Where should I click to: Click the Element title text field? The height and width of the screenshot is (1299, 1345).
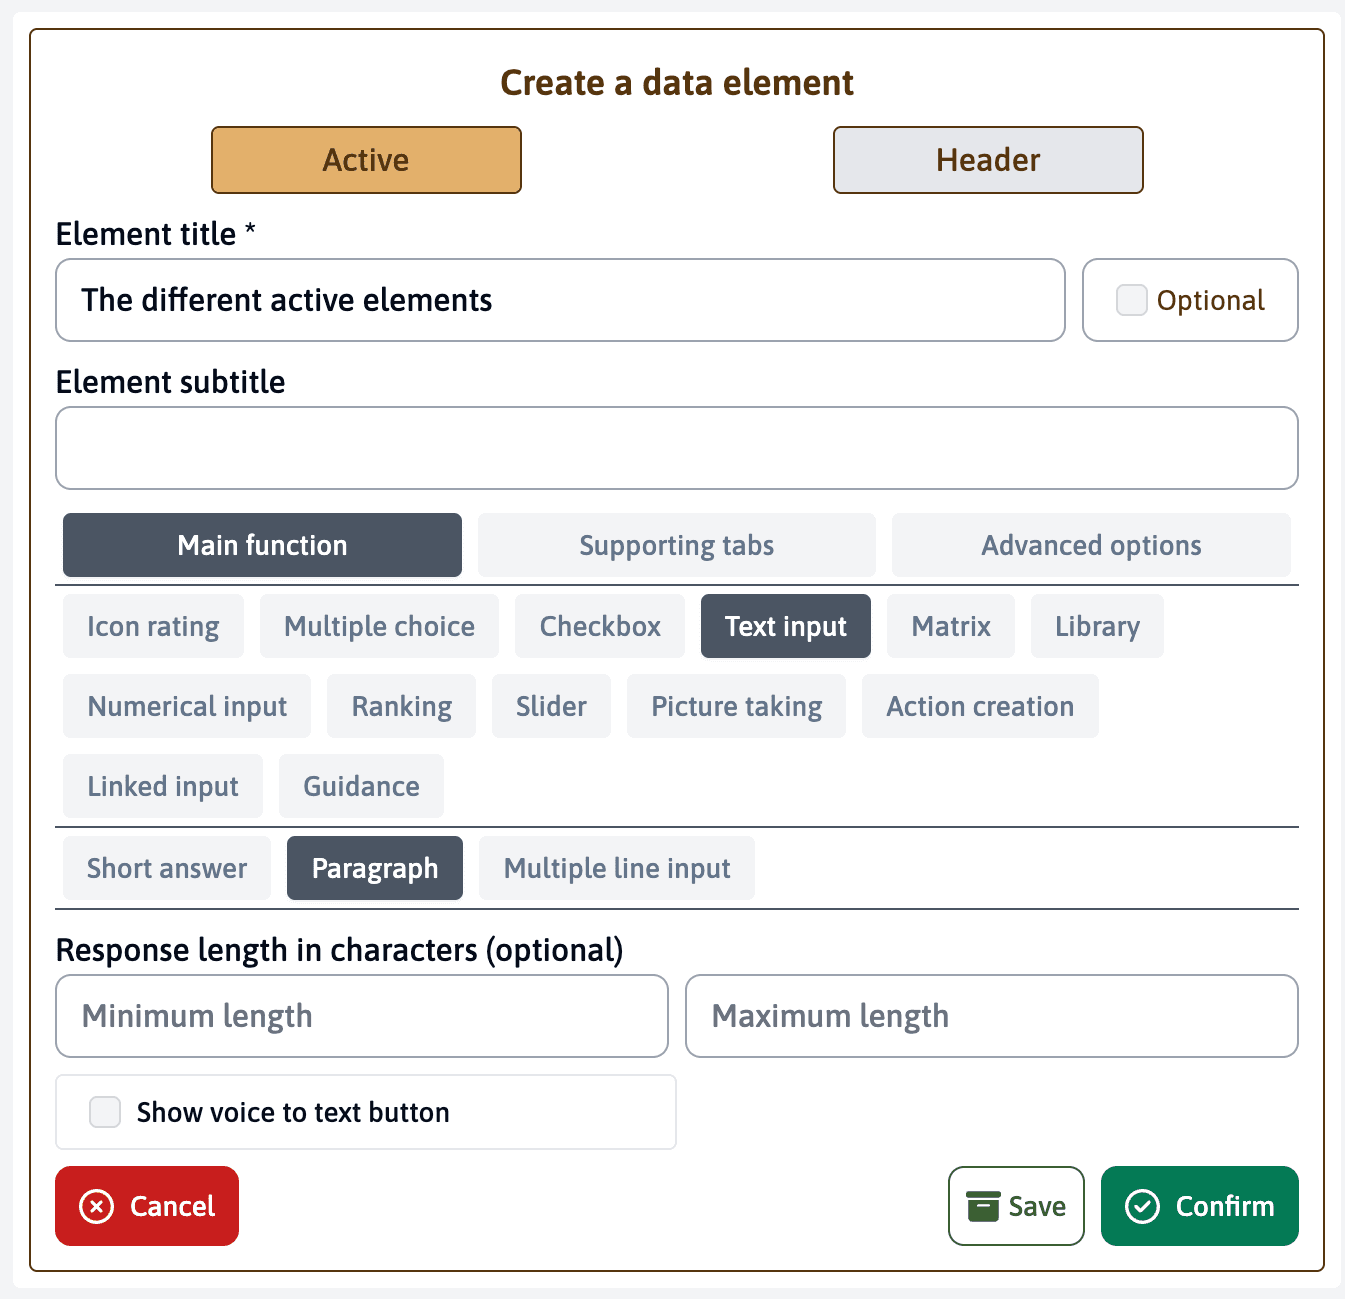(560, 300)
